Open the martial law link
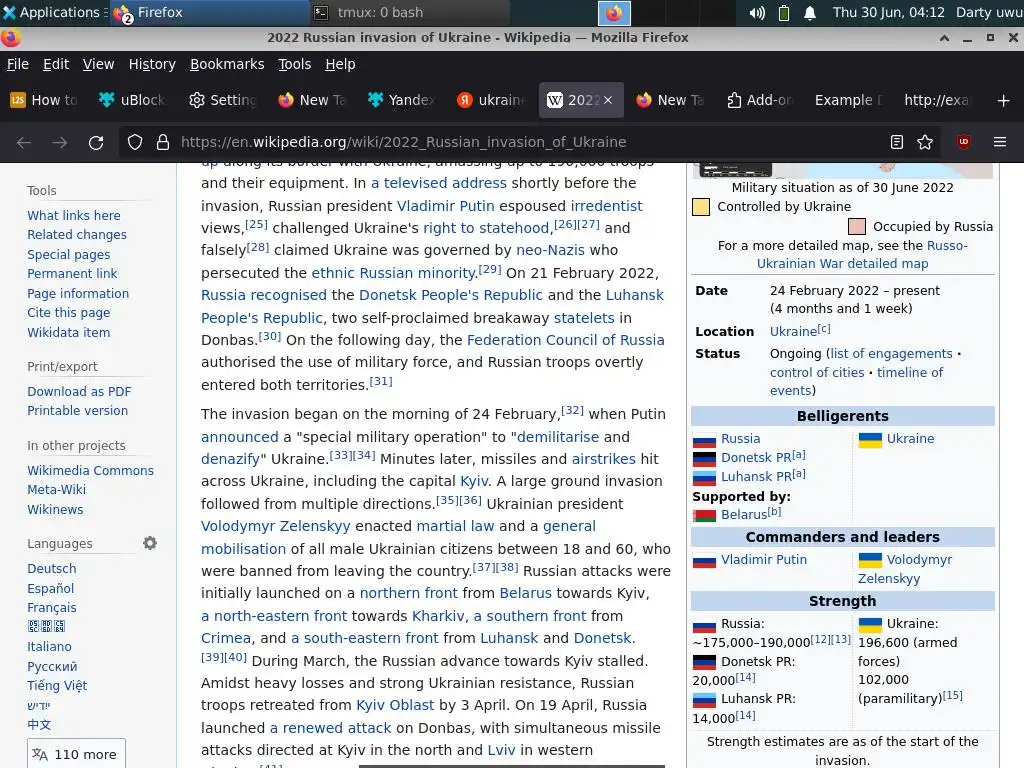This screenshot has height=768, width=1024. coord(455,526)
